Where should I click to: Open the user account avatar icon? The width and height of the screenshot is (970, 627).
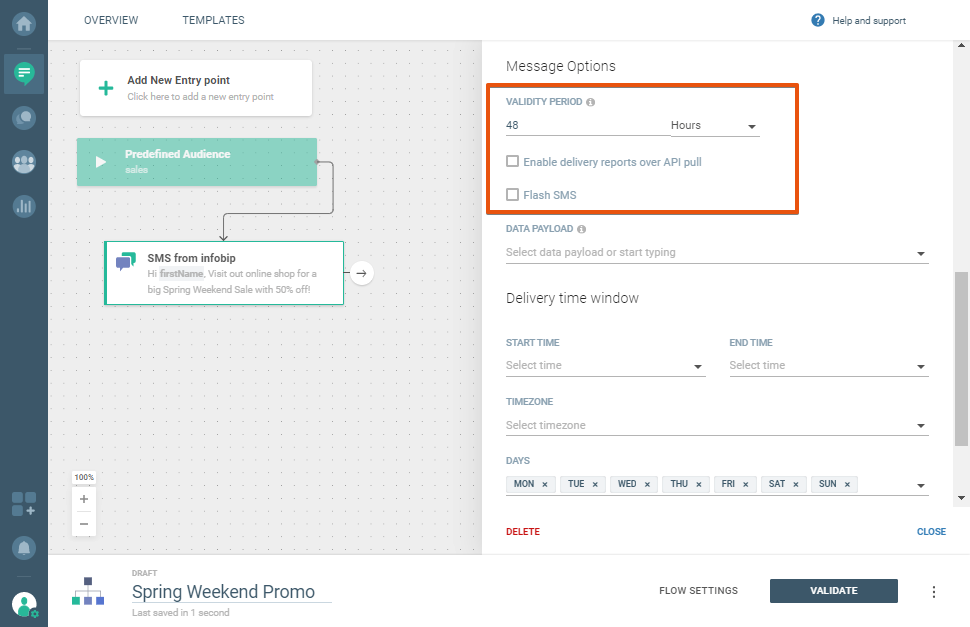(x=24, y=604)
